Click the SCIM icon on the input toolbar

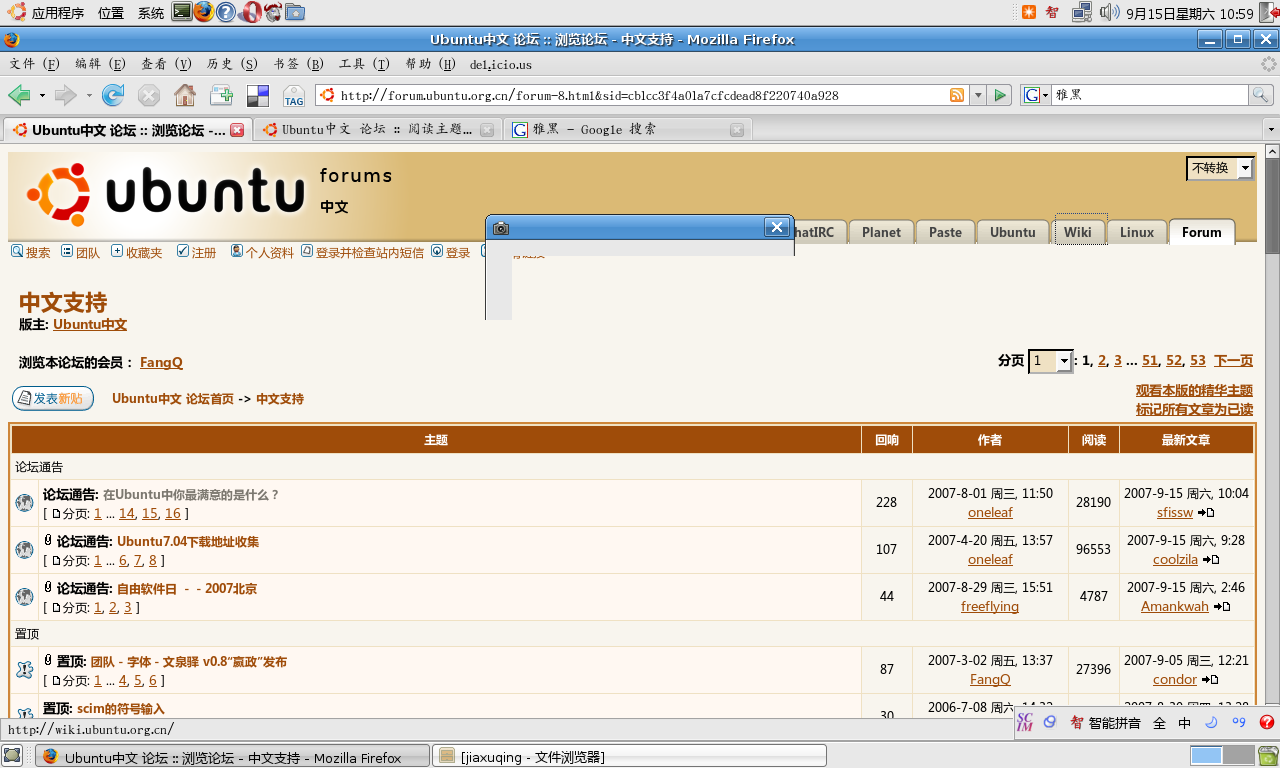(1025, 722)
